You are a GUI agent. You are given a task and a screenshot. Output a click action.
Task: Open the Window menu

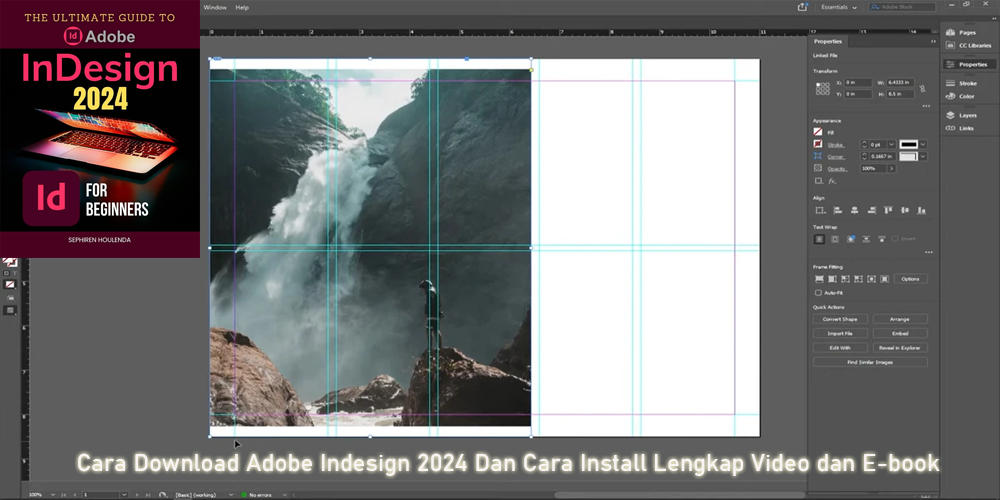(x=215, y=8)
